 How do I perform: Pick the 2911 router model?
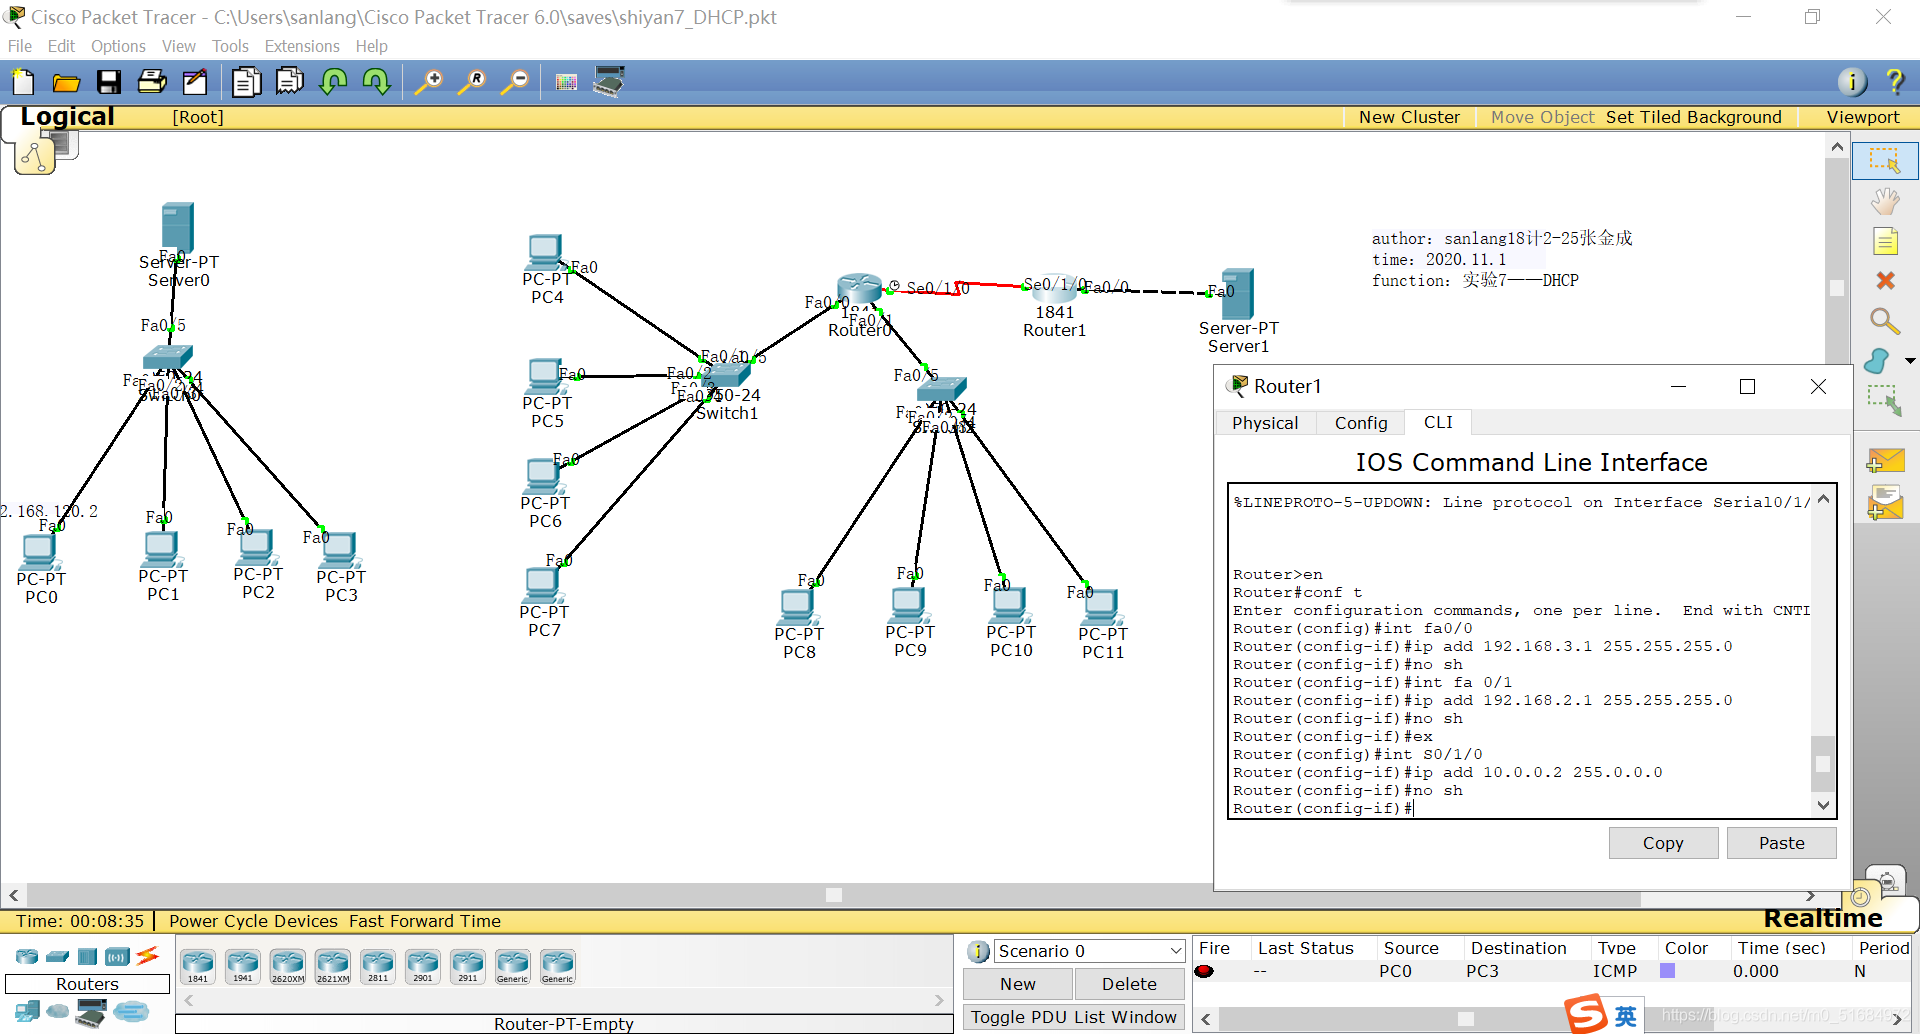coord(468,966)
